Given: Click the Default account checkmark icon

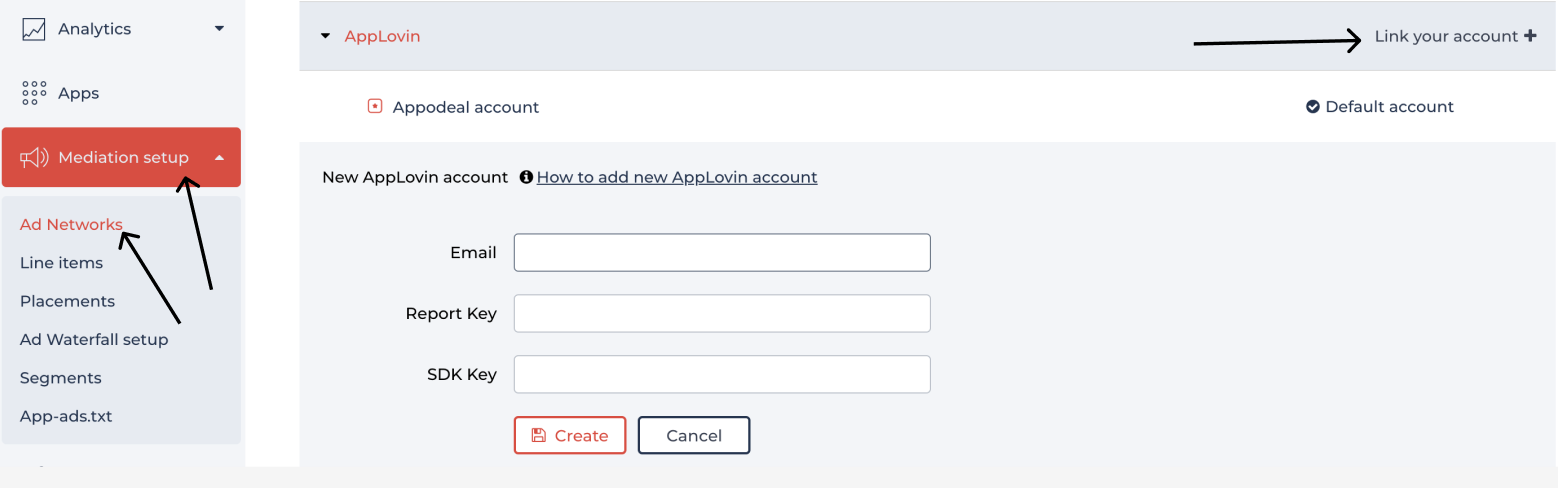Looking at the screenshot, I should pyautogui.click(x=1312, y=107).
